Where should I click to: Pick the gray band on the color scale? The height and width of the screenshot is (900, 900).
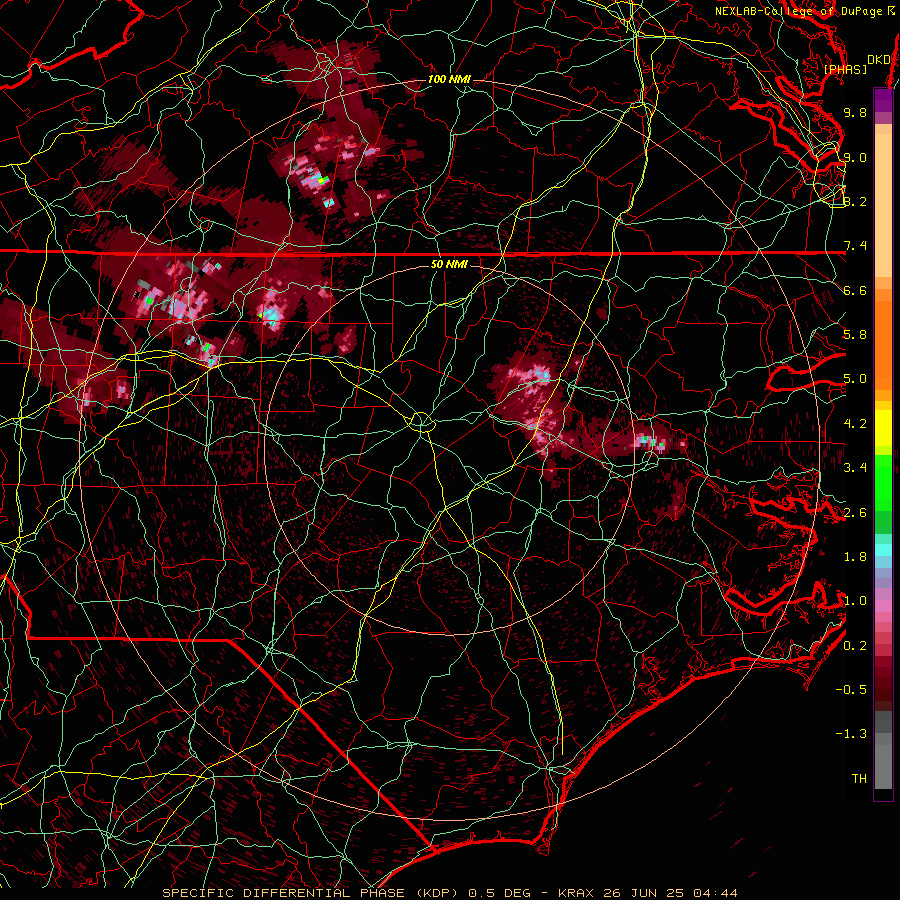click(883, 752)
